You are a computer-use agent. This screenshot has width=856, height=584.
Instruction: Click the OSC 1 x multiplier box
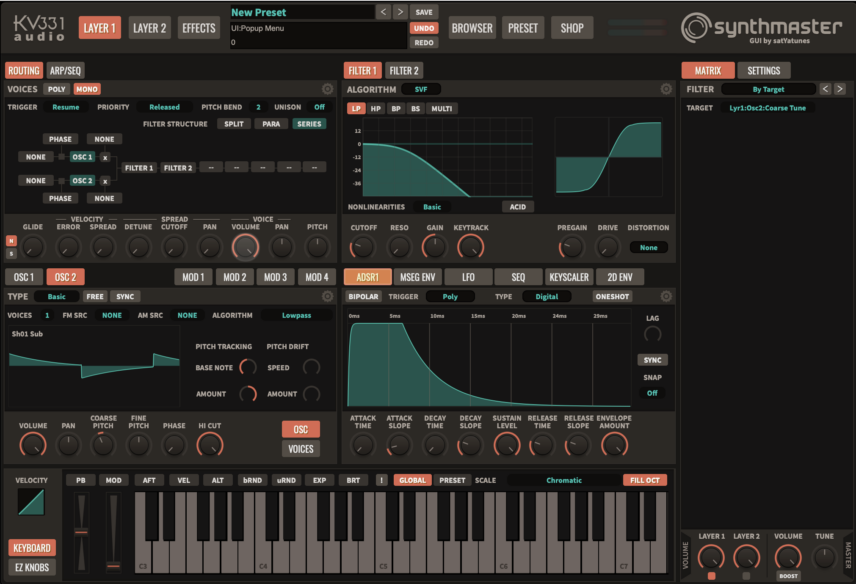pyautogui.click(x=105, y=157)
